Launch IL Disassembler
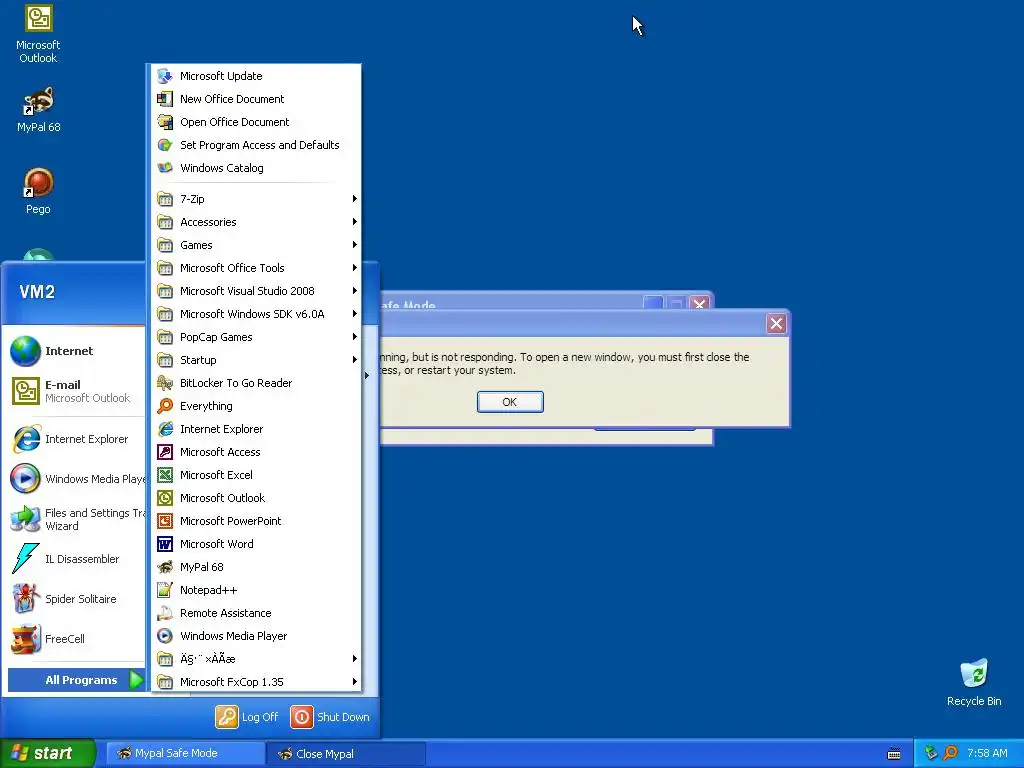Screen dimensions: 1024x768 (76, 559)
